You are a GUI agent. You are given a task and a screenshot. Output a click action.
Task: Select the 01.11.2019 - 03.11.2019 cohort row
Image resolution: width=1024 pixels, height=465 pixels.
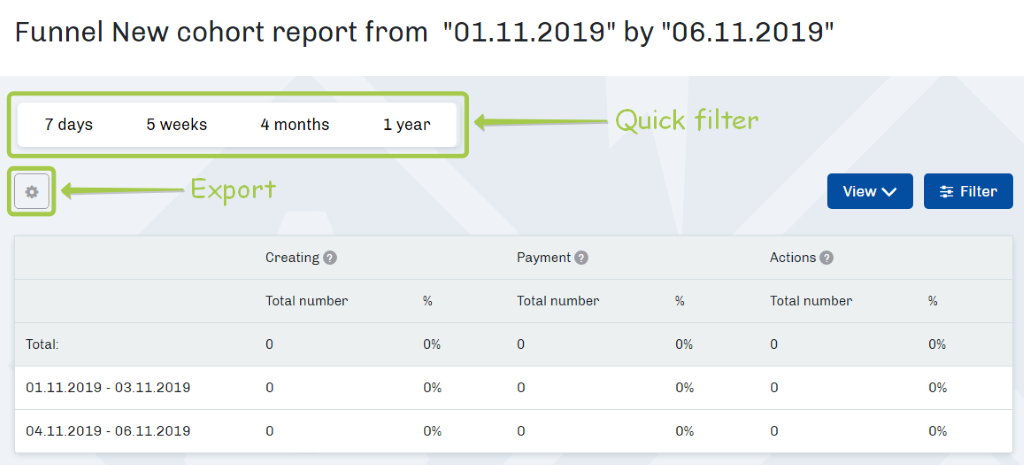point(513,387)
